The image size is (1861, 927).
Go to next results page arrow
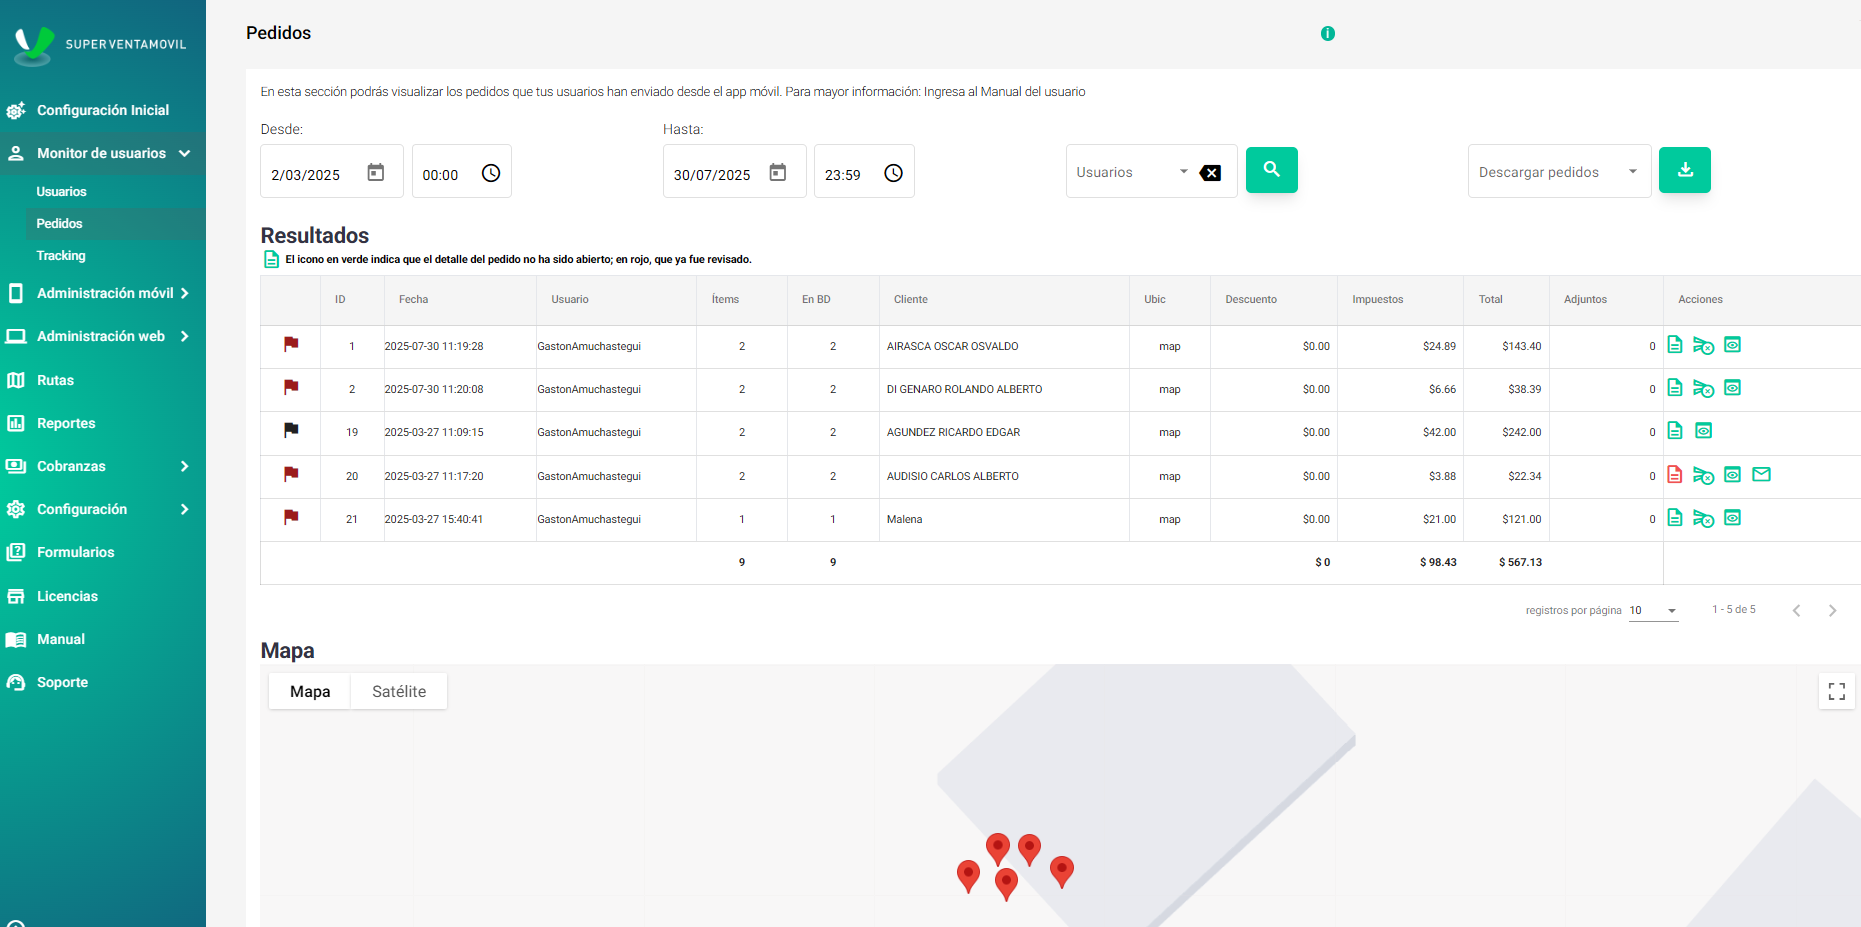1832,610
